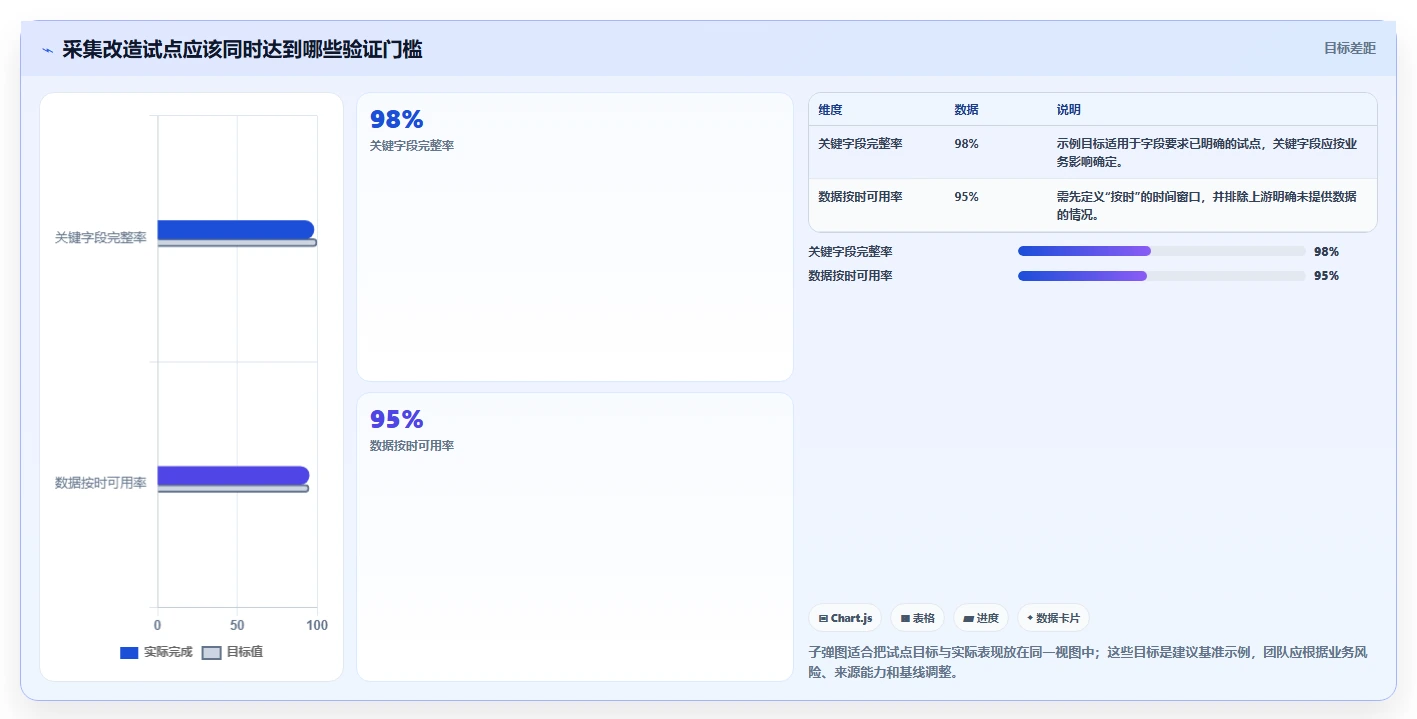This screenshot has height=719, width=1417.
Task: Click the 关键字段完整率 progress bar
Action: point(1161,251)
